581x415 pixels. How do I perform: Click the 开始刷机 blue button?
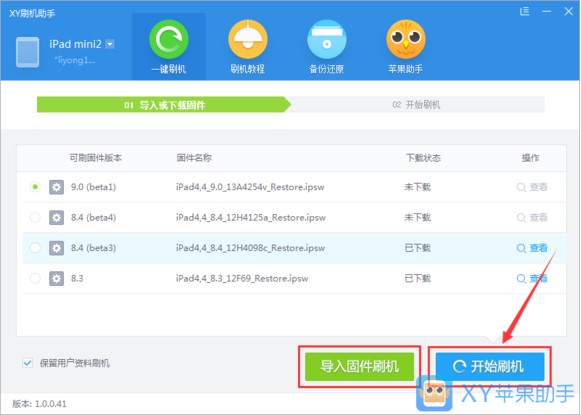[490, 367]
